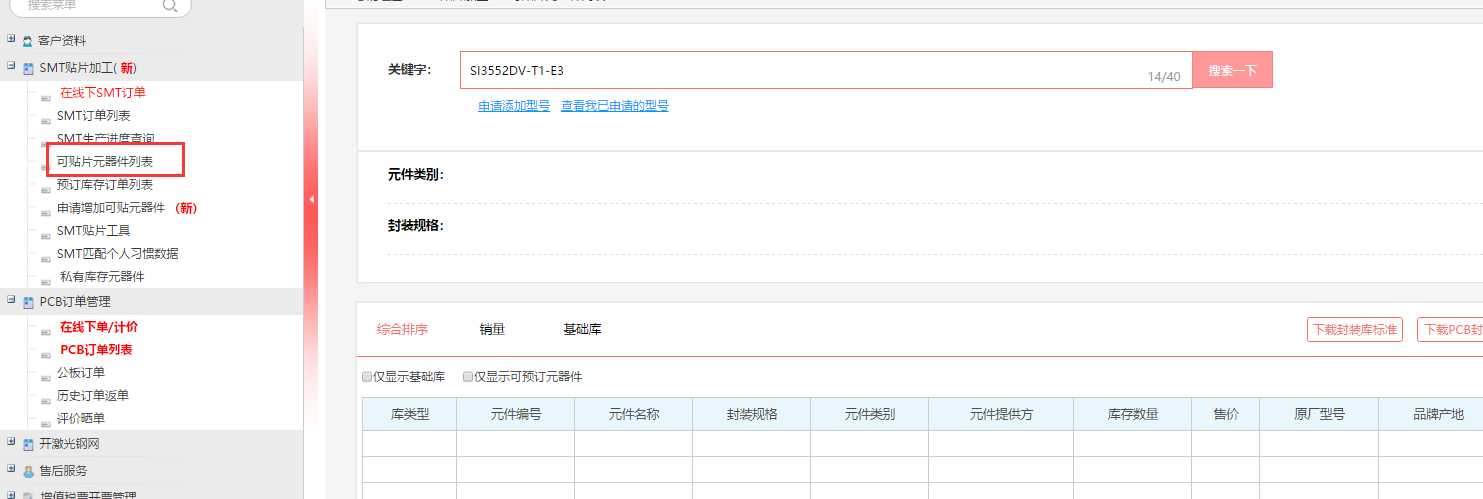Enable 仅显示可预订元器件 checkbox
1483x499 pixels.
click(x=468, y=377)
